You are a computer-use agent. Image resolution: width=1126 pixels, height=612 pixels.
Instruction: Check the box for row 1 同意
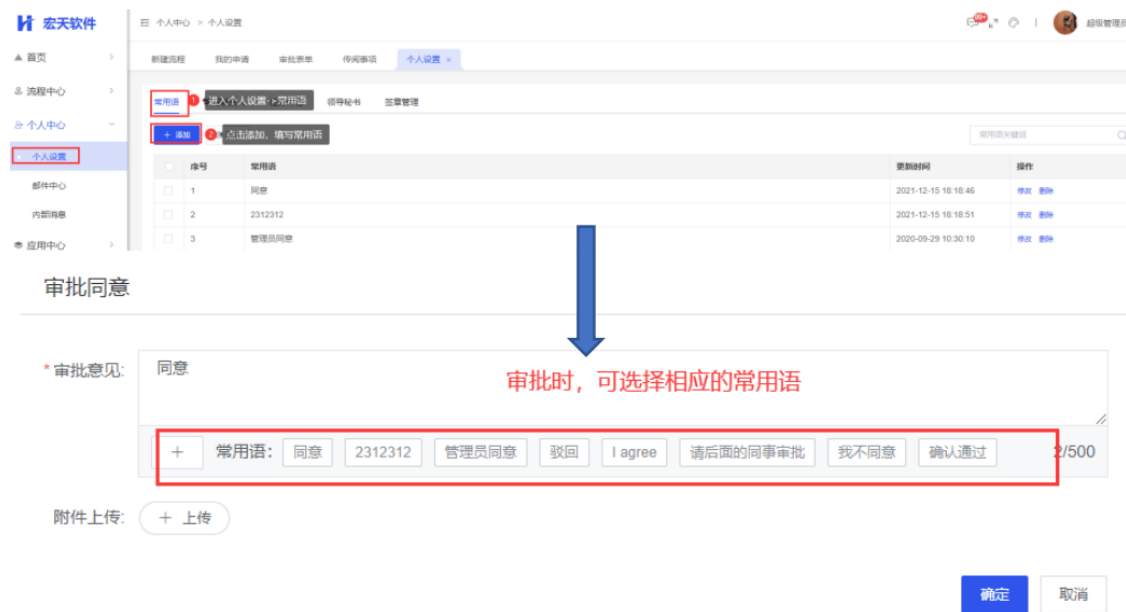pos(168,191)
